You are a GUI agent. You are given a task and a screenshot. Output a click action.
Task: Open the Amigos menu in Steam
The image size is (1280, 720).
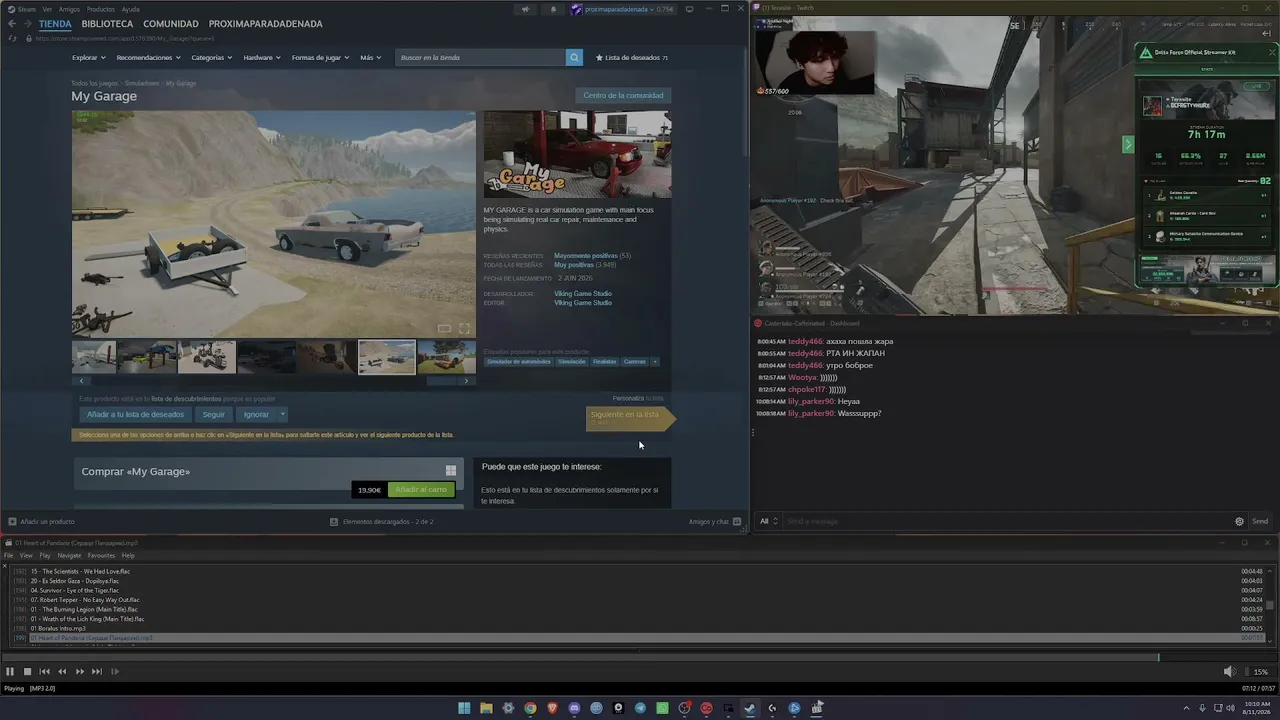(69, 9)
